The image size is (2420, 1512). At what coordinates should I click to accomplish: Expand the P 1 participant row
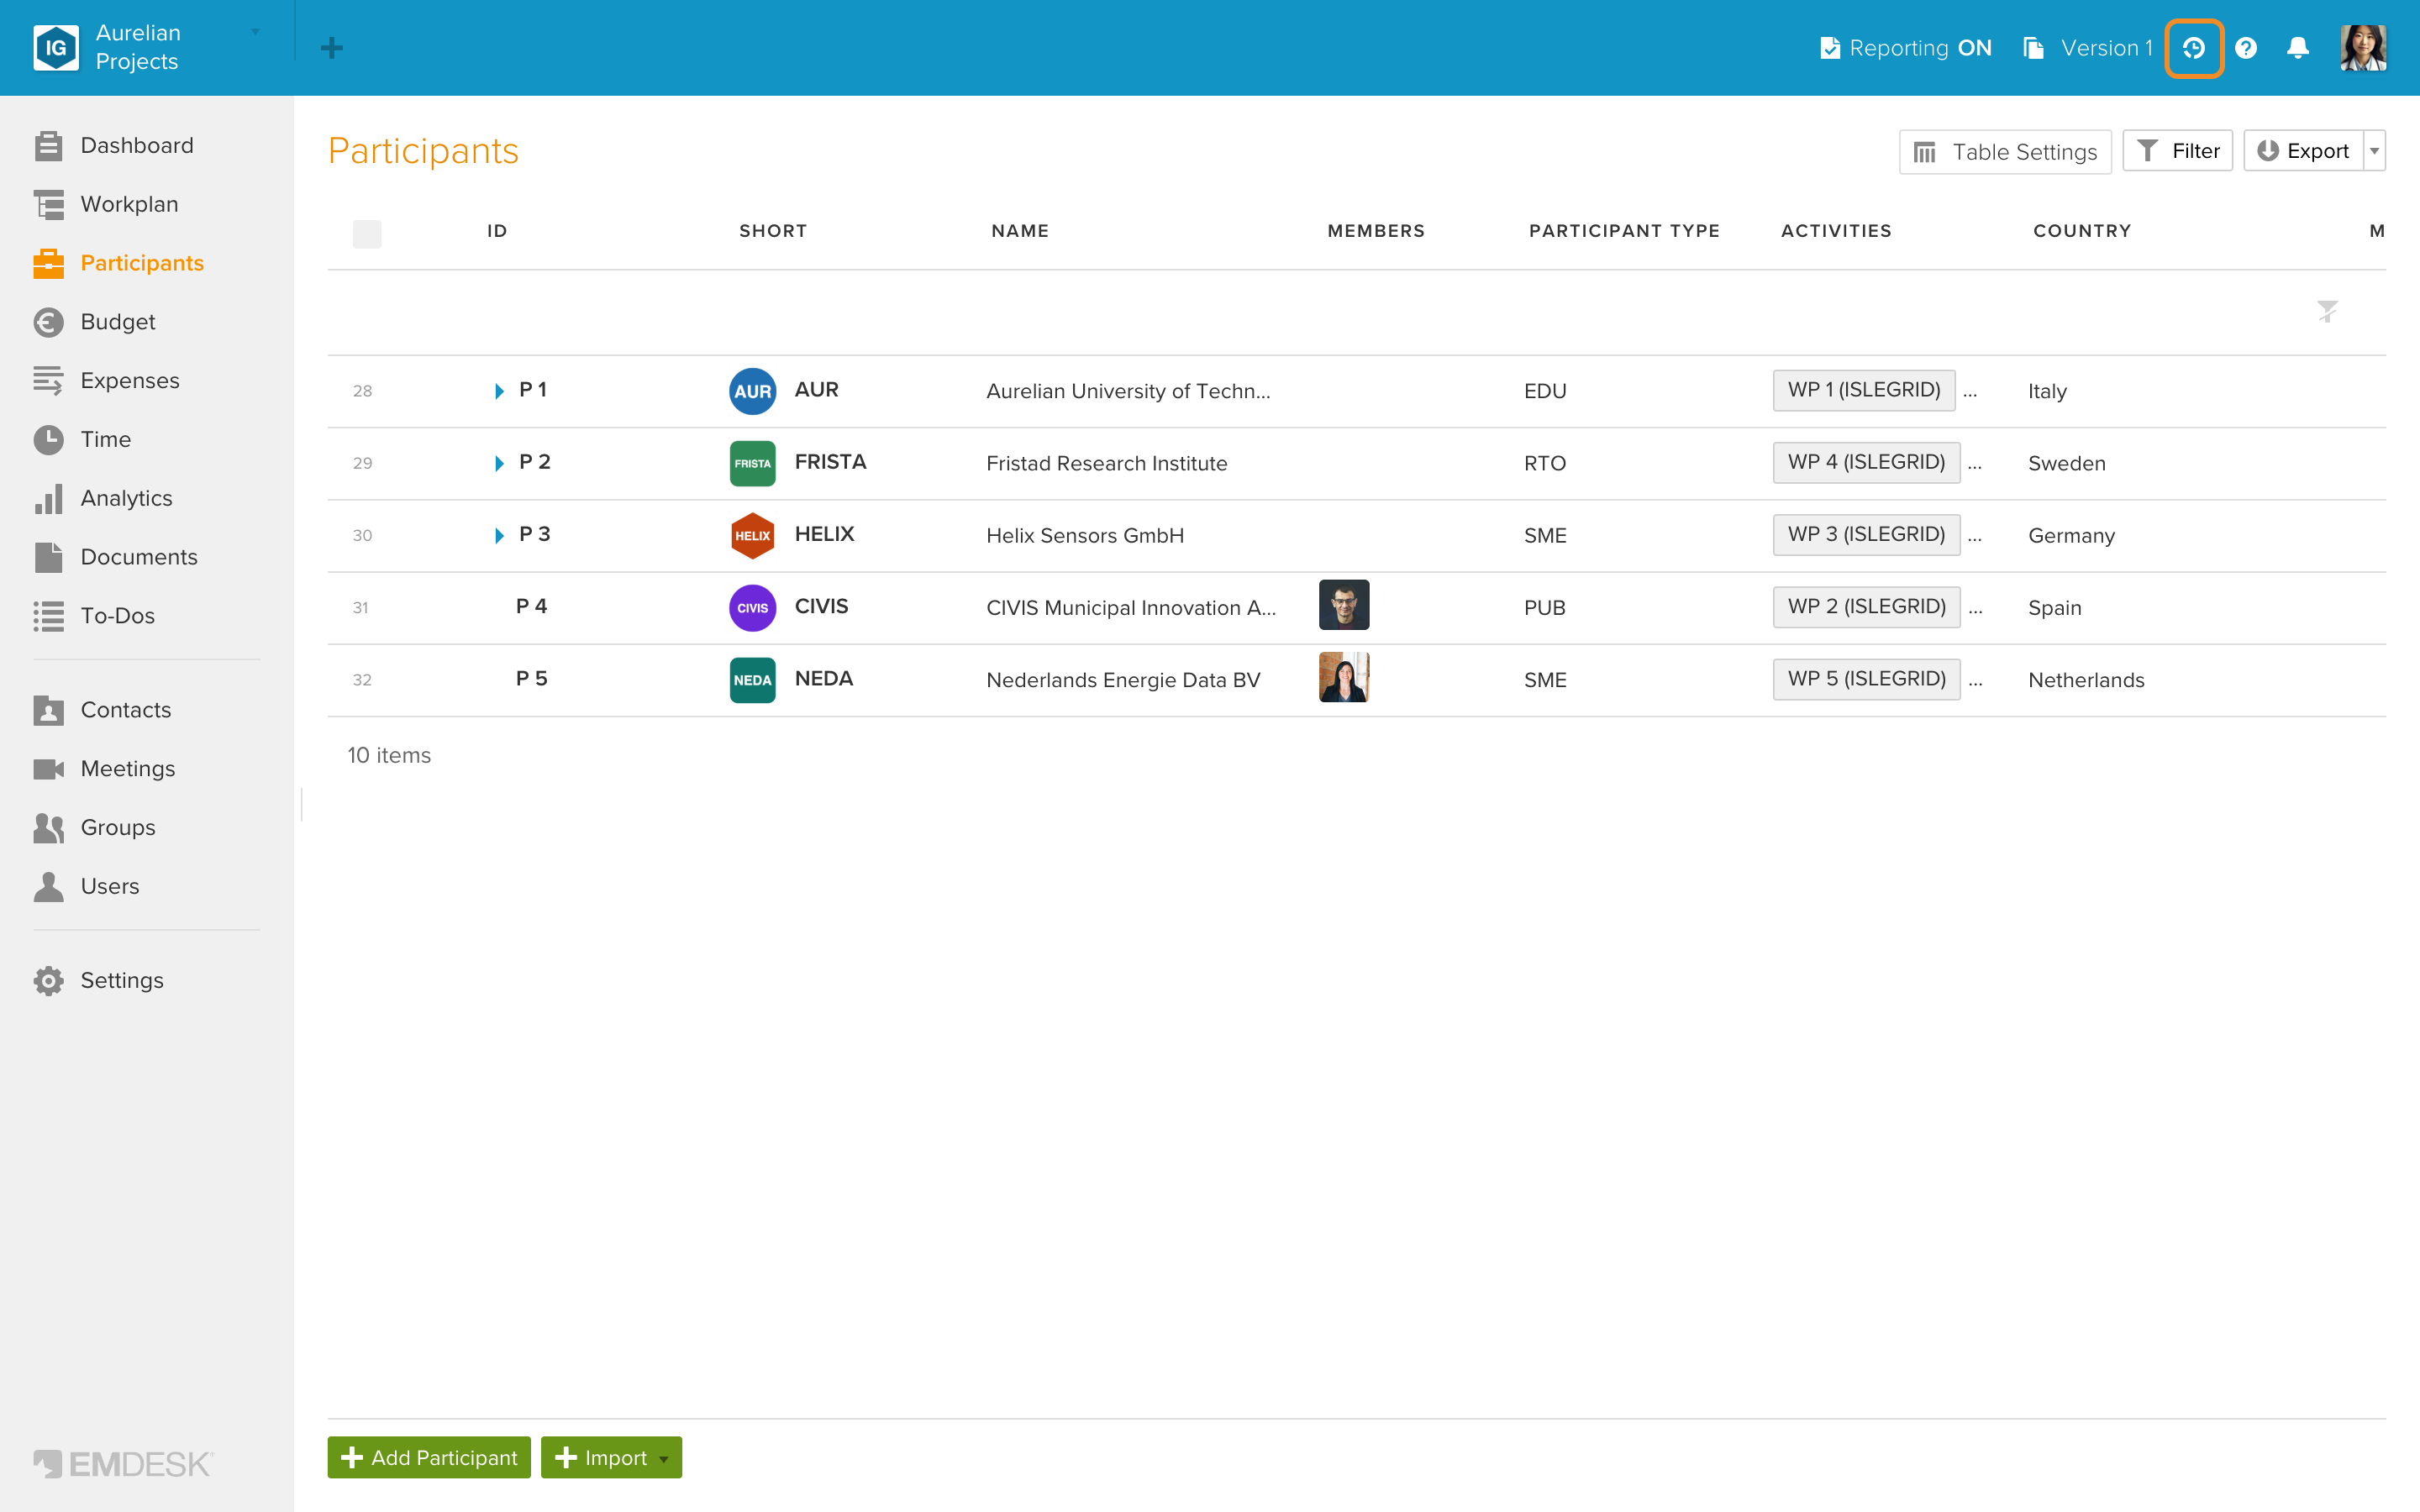[x=499, y=391]
